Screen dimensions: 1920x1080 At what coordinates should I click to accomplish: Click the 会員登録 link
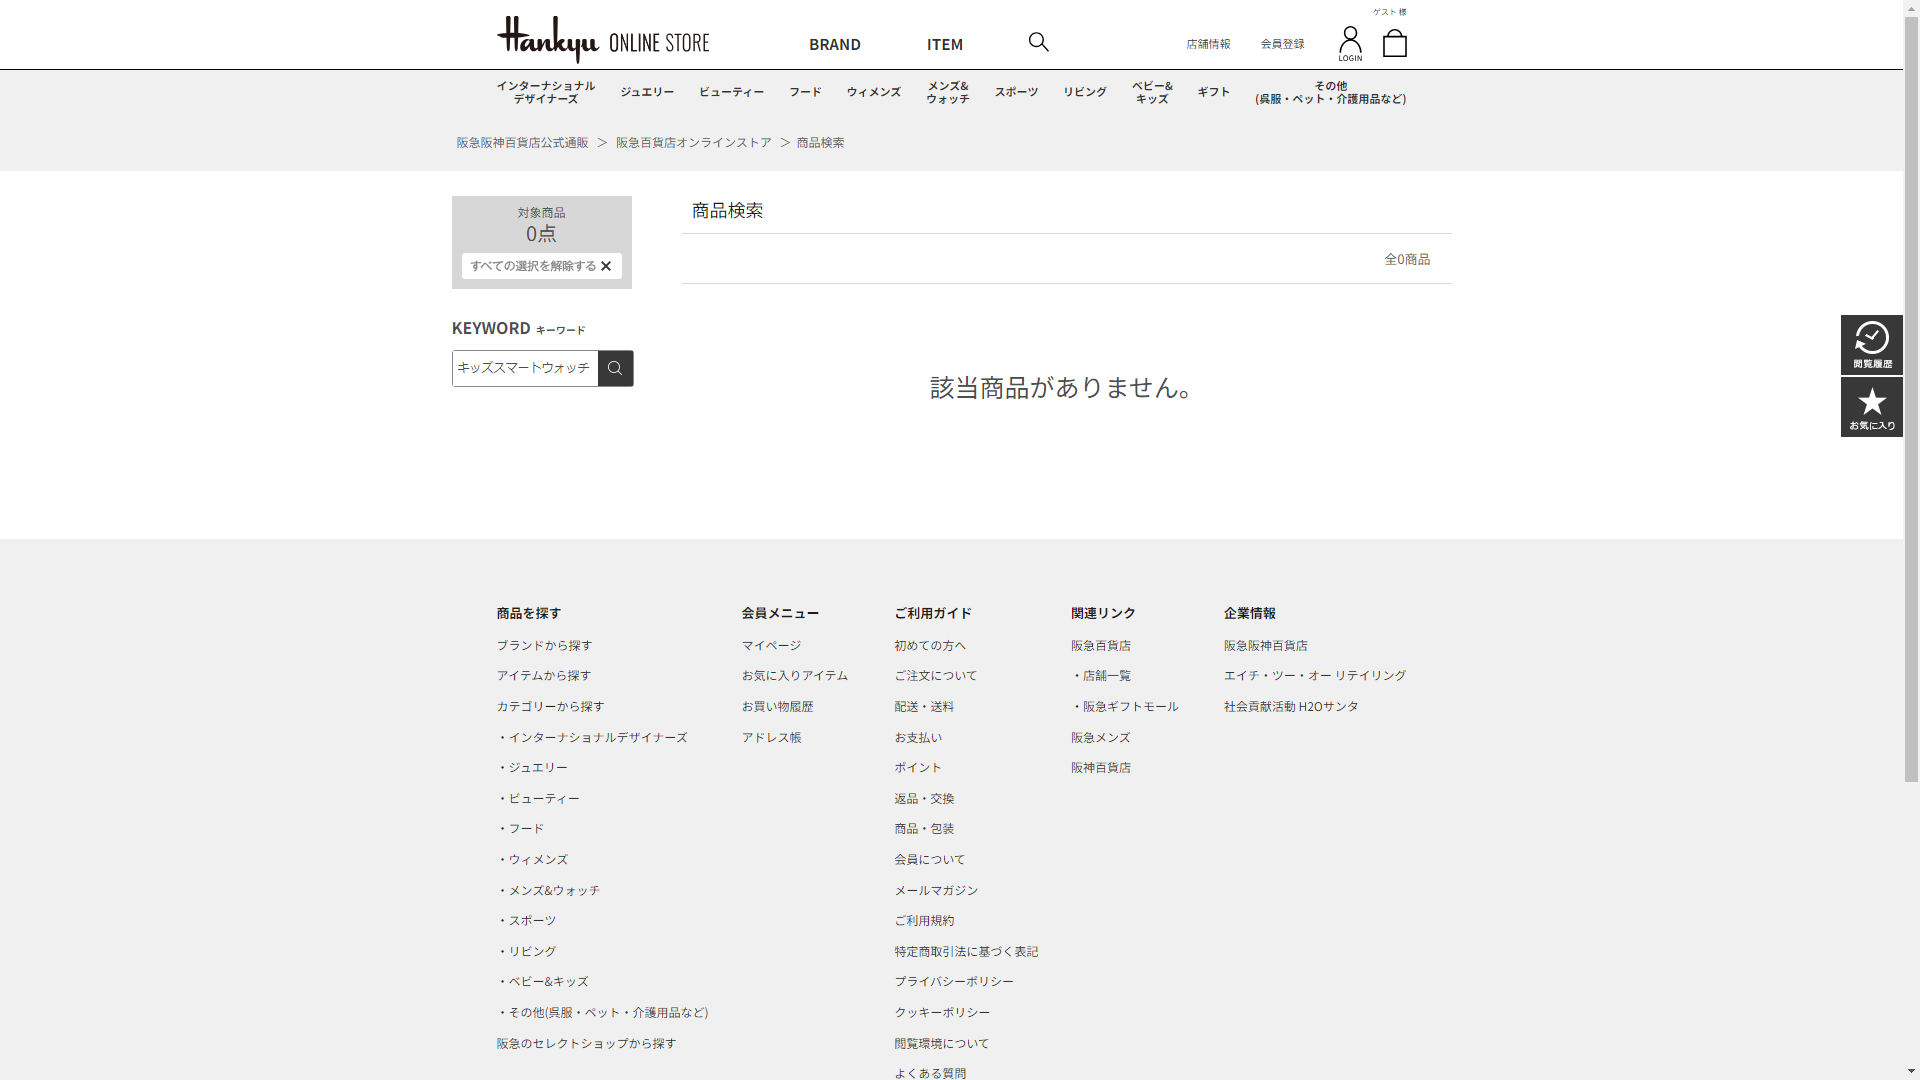1282,44
